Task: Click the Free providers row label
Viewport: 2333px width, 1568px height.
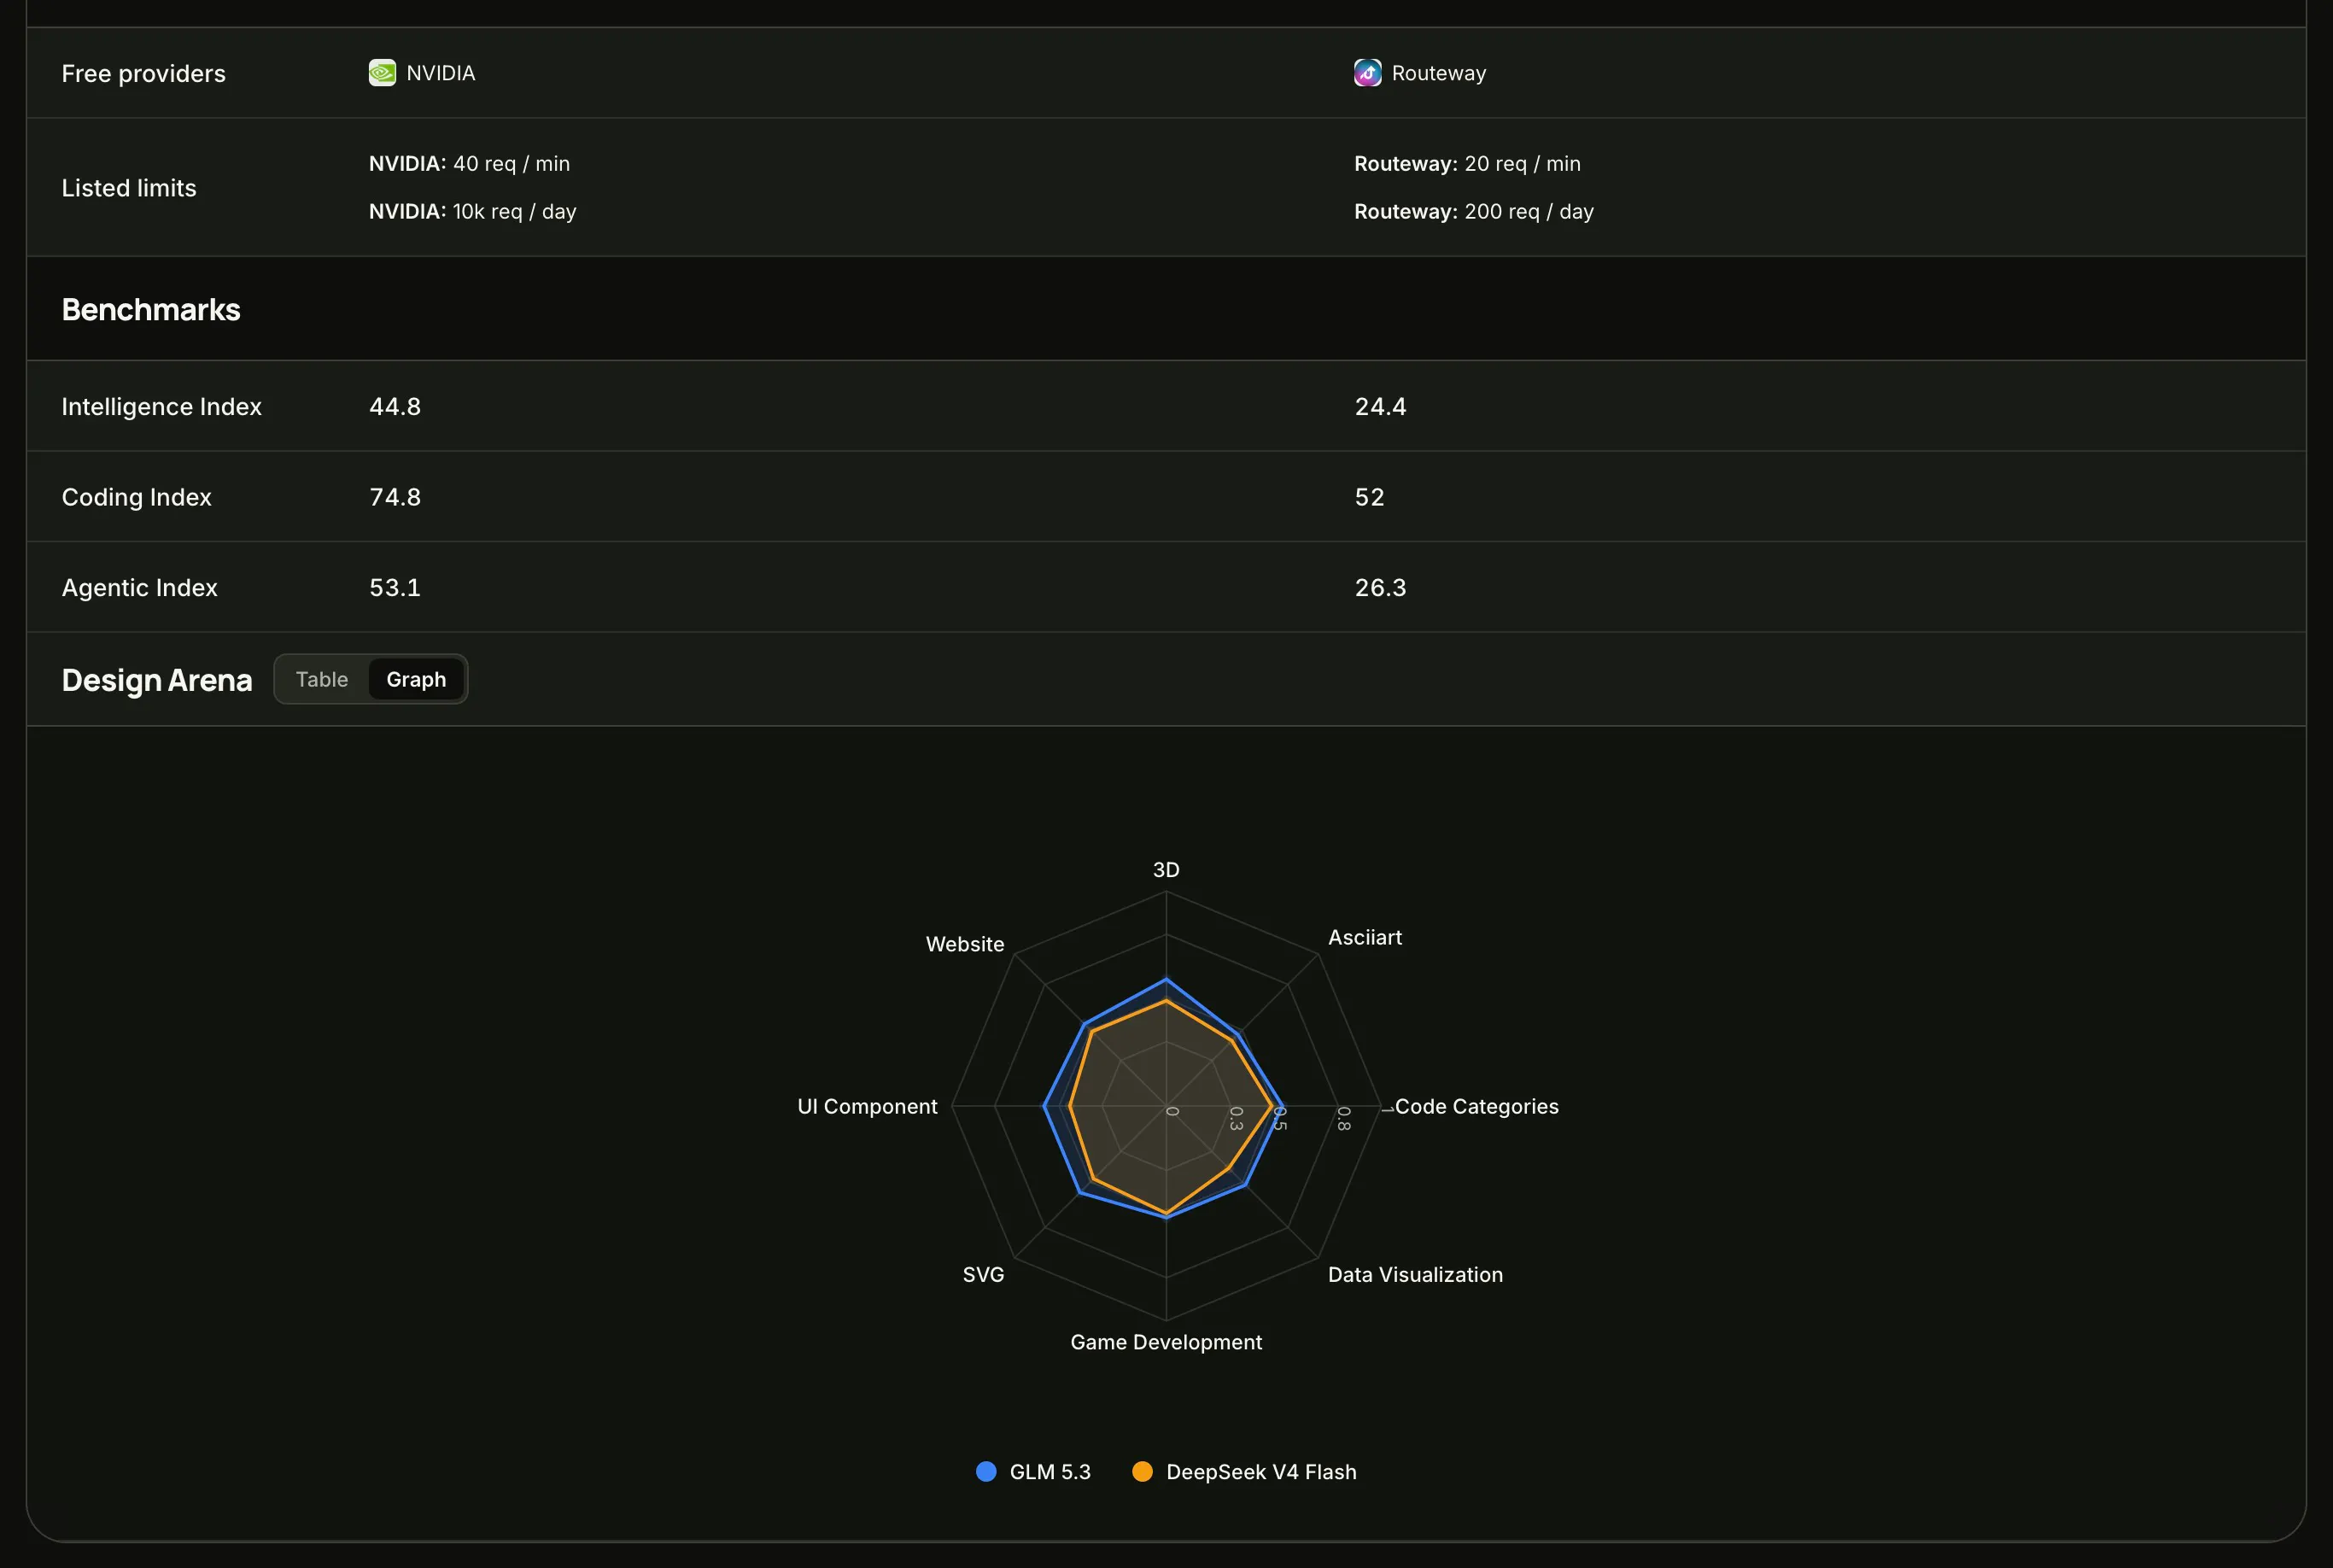Action: (x=143, y=74)
